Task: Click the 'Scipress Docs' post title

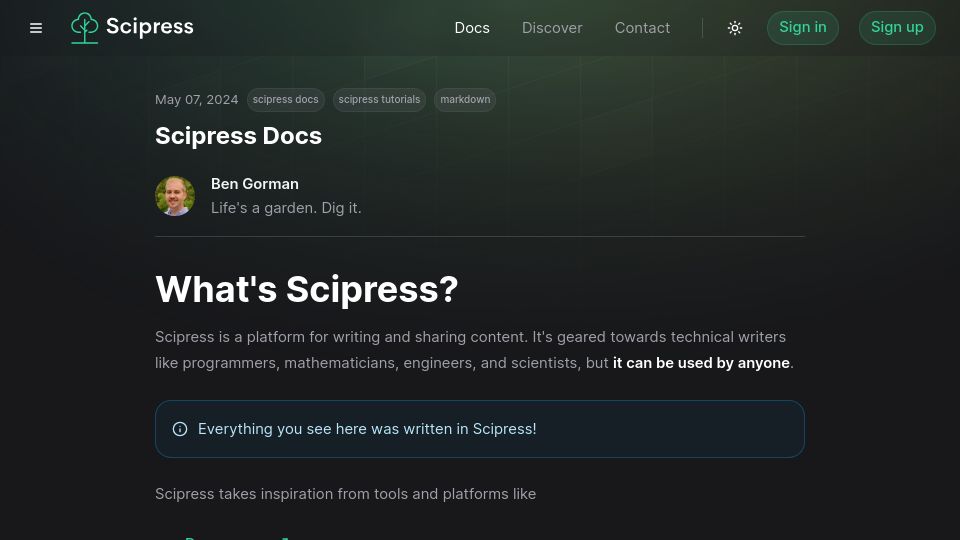Action: (238, 136)
